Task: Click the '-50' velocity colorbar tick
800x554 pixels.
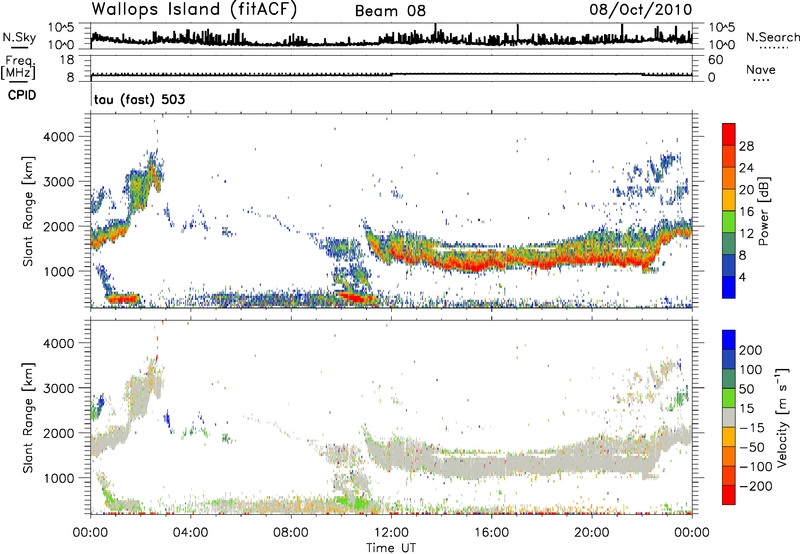Action: pos(753,447)
